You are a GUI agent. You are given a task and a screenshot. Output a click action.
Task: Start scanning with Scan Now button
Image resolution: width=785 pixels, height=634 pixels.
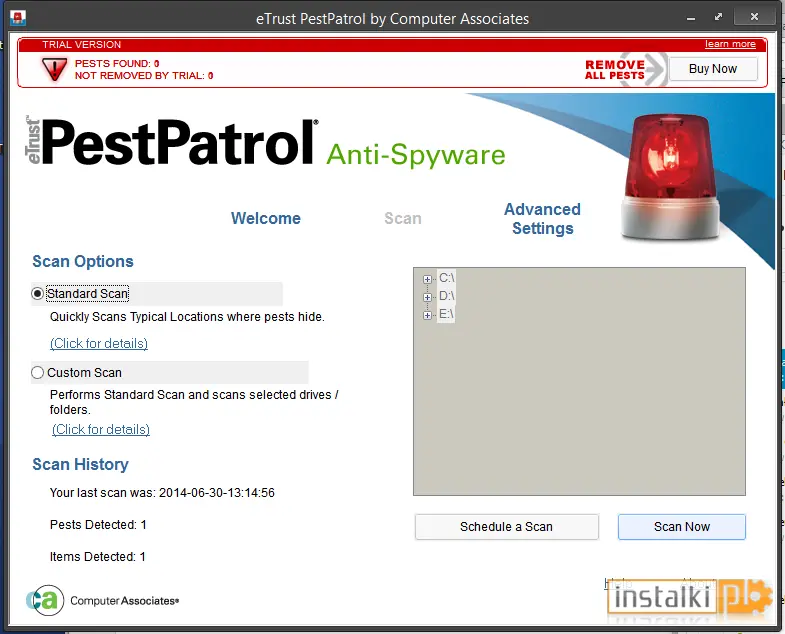point(682,527)
